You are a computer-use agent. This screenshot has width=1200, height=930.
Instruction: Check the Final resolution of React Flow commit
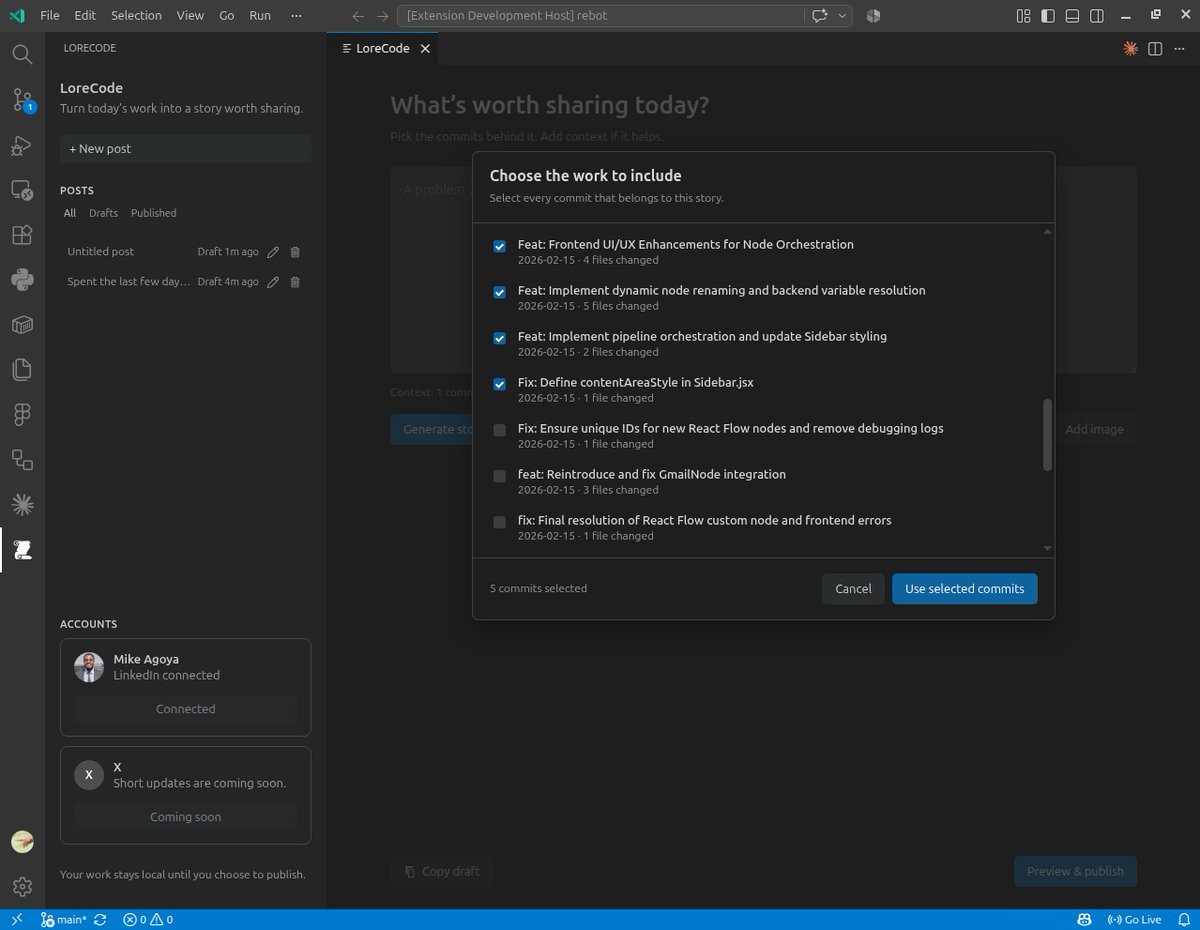click(x=500, y=522)
